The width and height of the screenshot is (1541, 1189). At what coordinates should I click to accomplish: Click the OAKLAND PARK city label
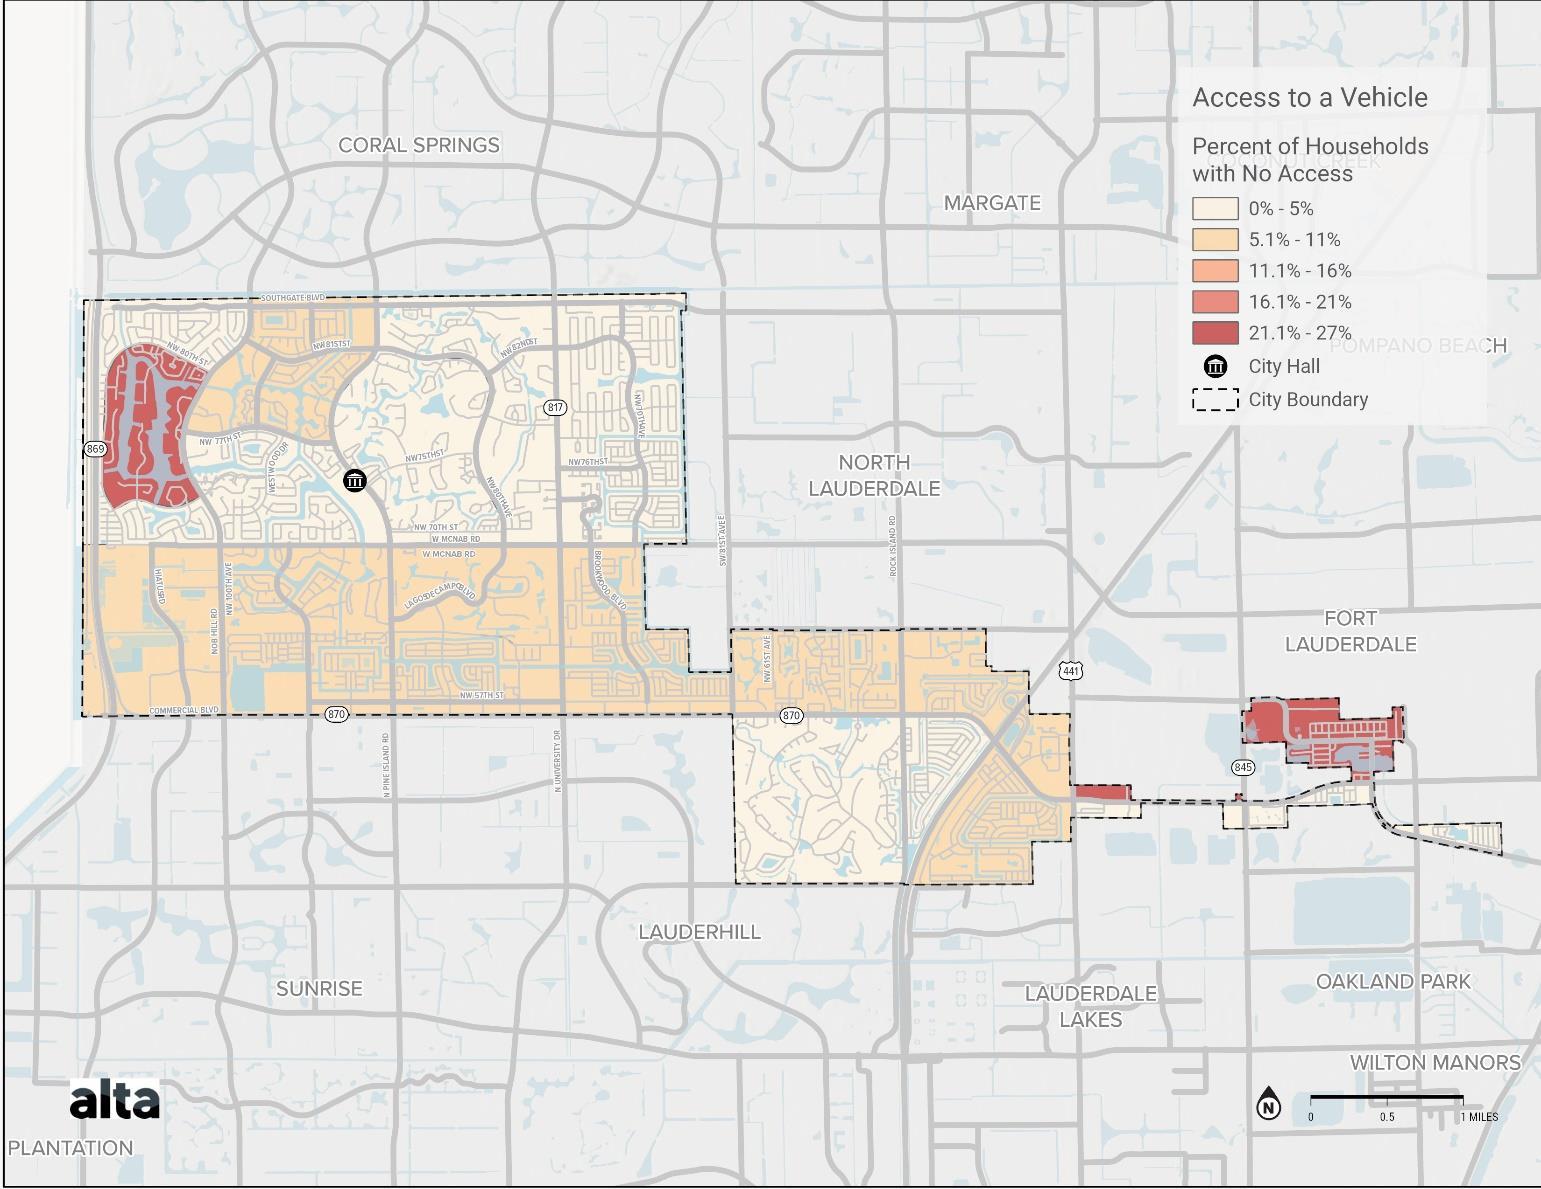pyautogui.click(x=1393, y=981)
